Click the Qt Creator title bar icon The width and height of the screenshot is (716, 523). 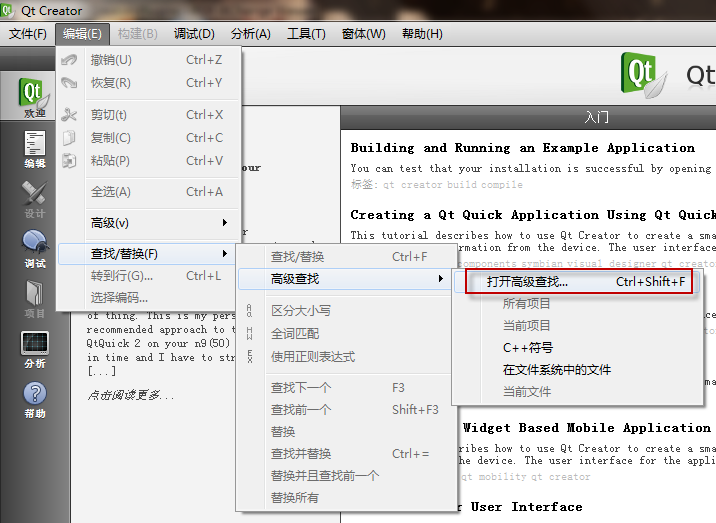6,10
